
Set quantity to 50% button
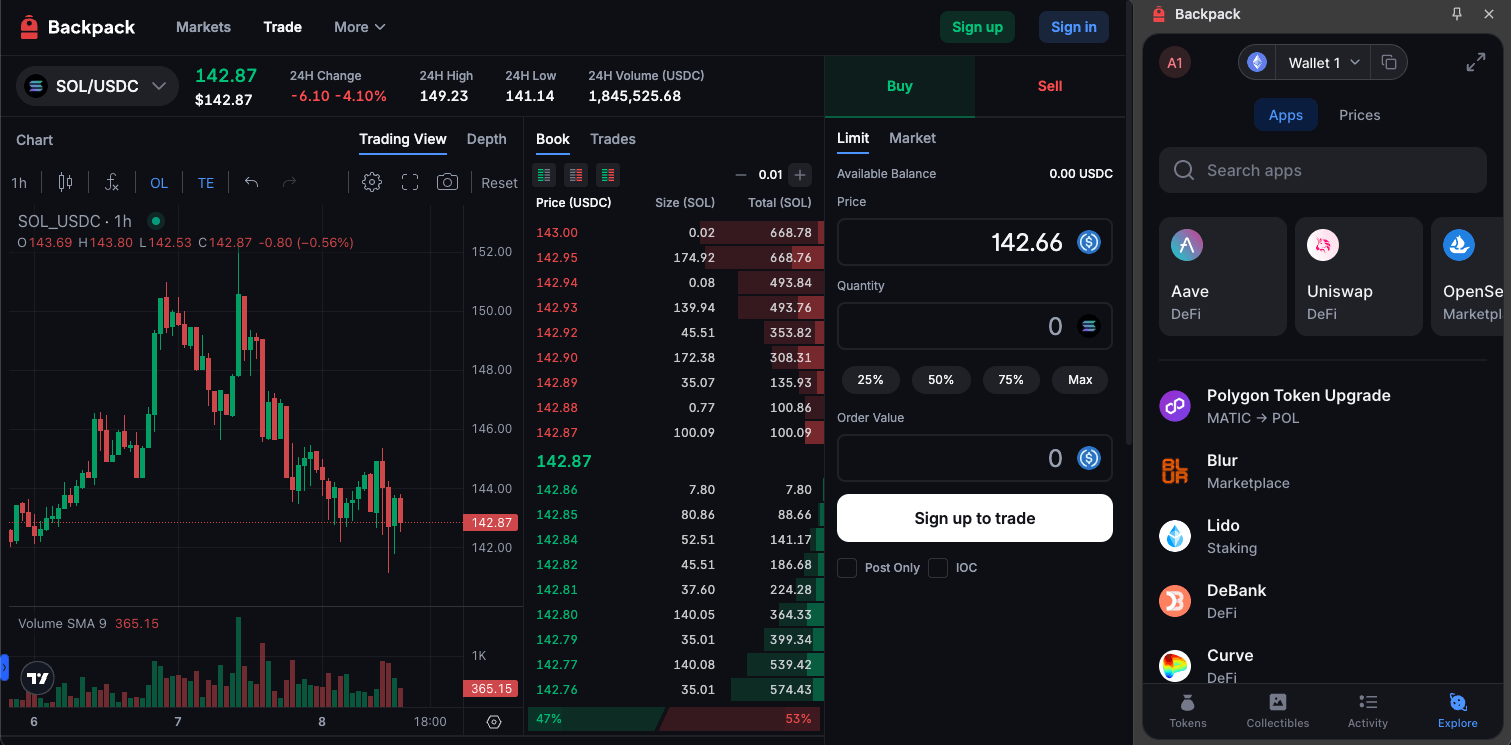pyautogui.click(x=941, y=380)
